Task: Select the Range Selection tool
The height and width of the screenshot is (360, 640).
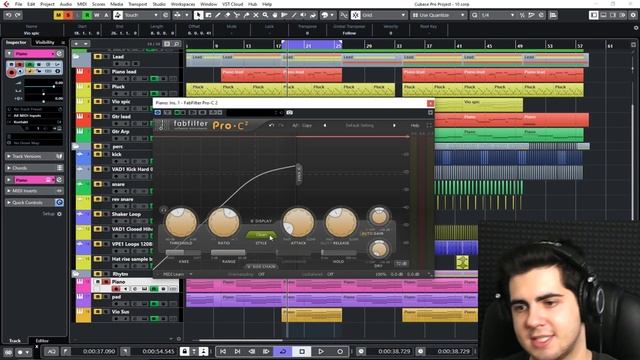Action: click(208, 15)
